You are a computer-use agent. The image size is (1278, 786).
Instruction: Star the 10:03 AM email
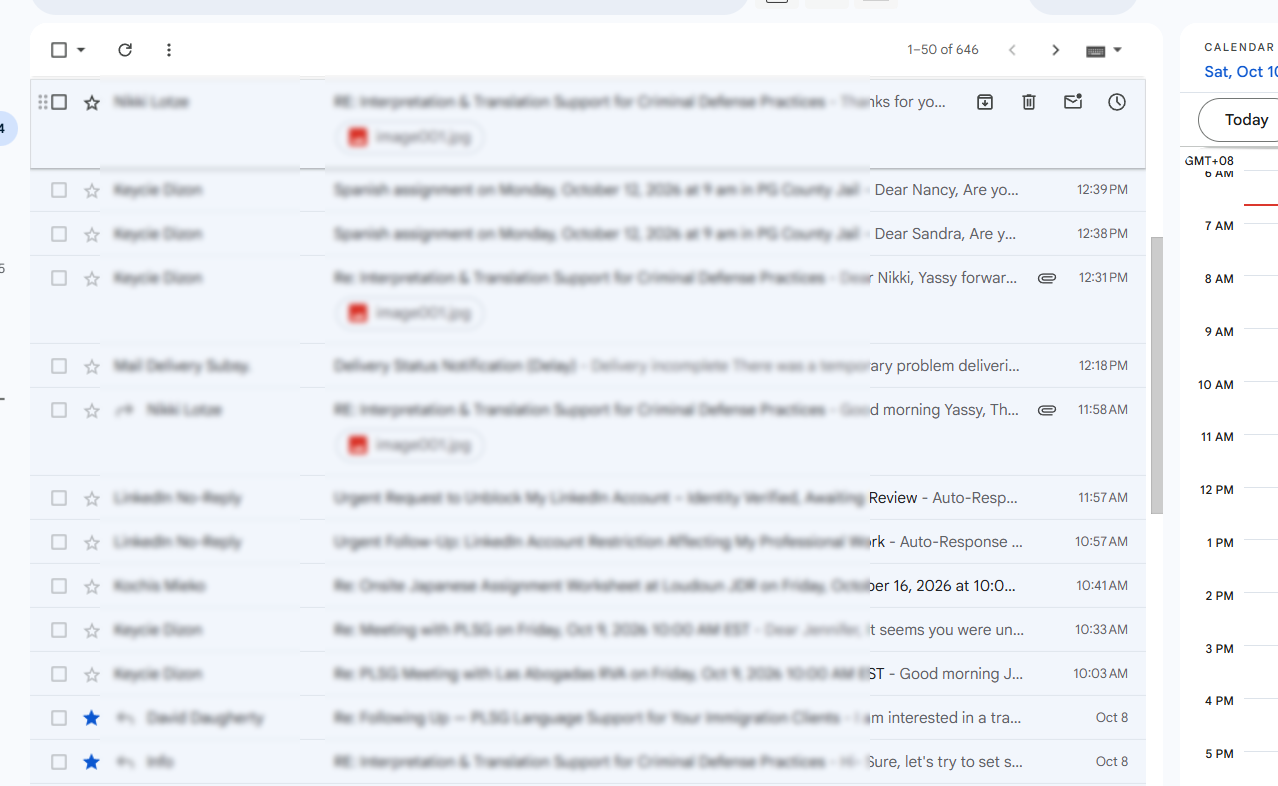point(92,674)
